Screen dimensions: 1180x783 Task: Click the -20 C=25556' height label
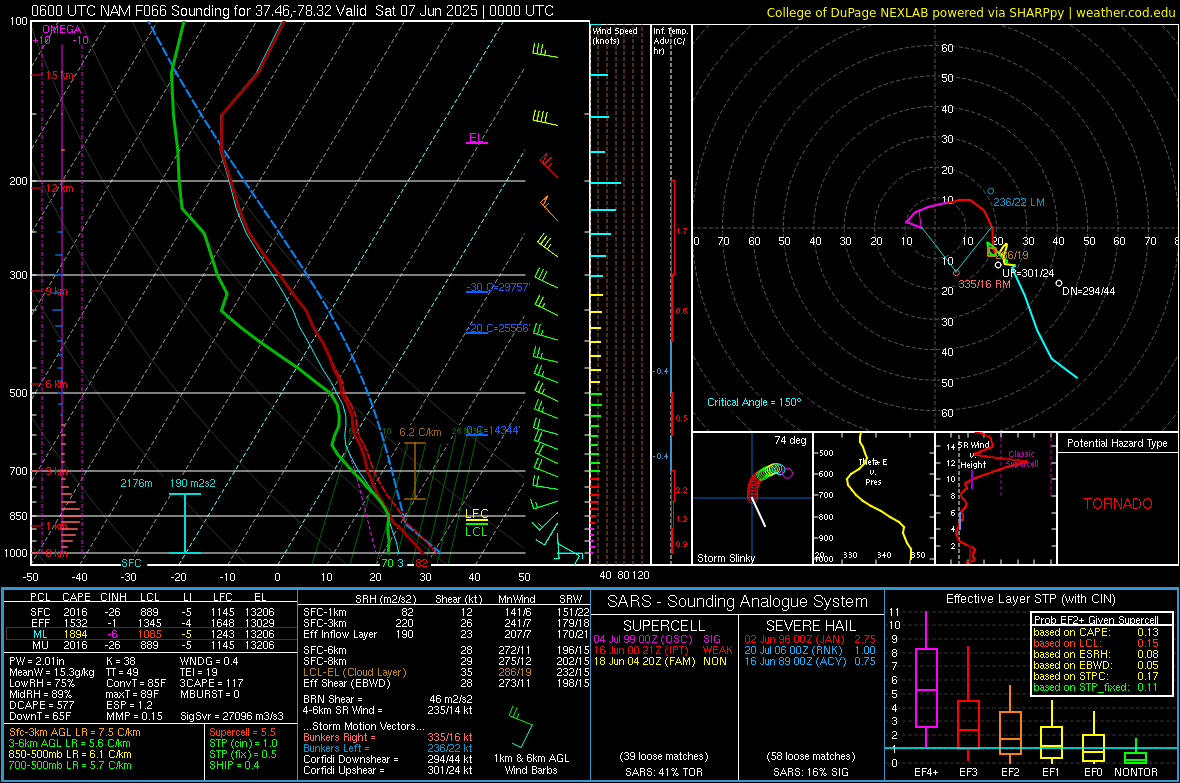coord(498,328)
